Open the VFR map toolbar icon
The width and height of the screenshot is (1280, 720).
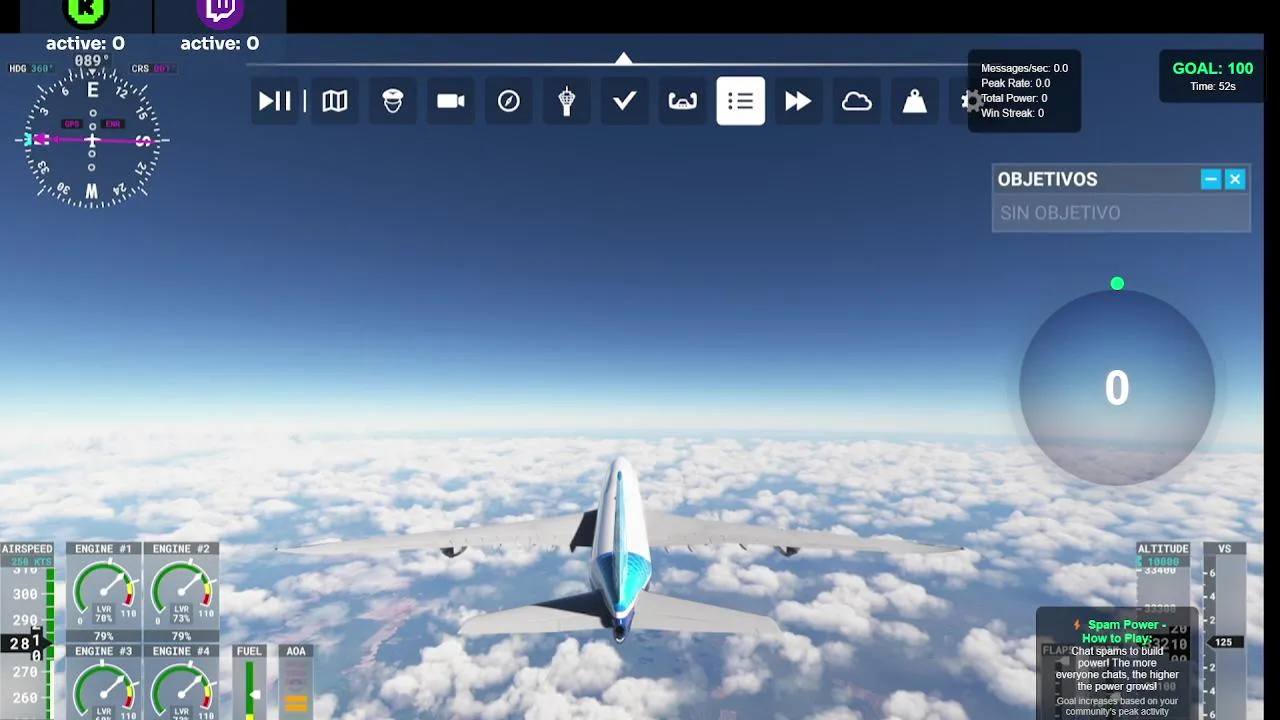335,101
